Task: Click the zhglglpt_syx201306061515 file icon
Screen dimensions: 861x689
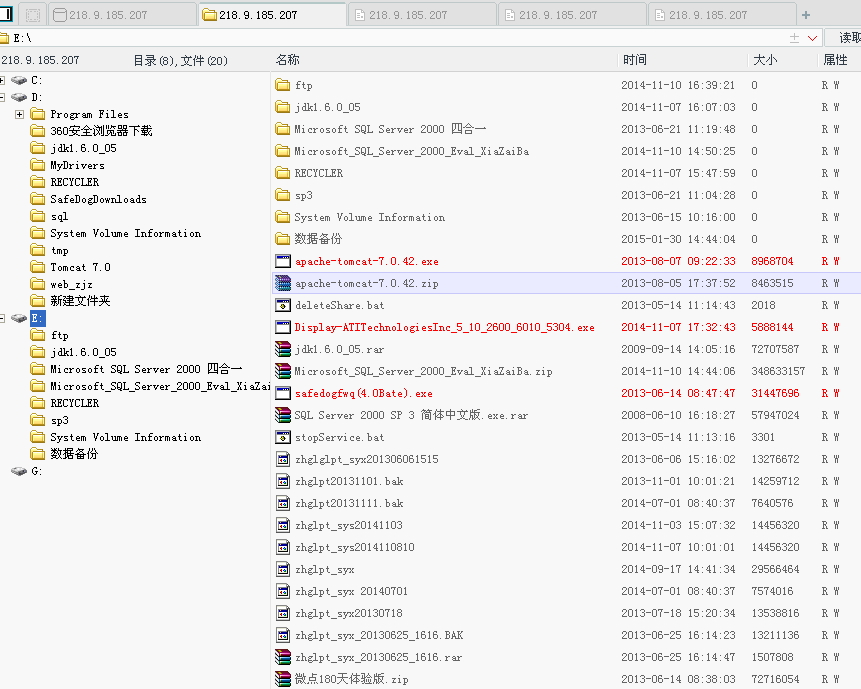Action: [283, 459]
